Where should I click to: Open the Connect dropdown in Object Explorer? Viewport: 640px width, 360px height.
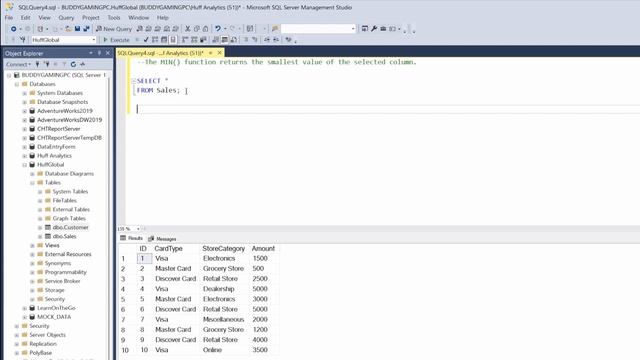(x=18, y=64)
